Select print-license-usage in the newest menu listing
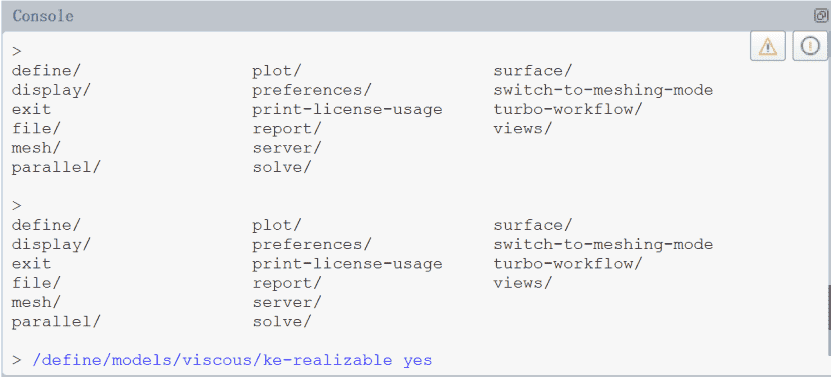831x377 pixels. (347, 264)
